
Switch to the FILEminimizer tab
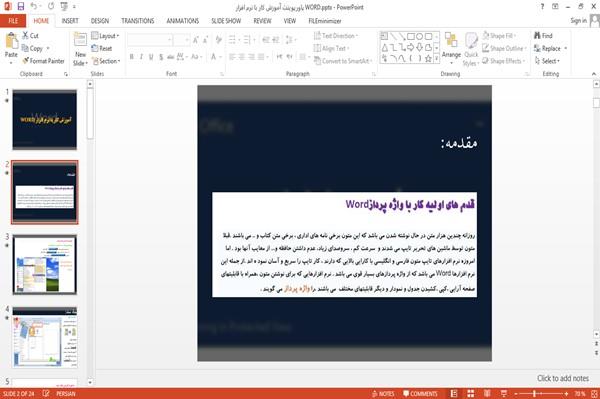coord(325,21)
